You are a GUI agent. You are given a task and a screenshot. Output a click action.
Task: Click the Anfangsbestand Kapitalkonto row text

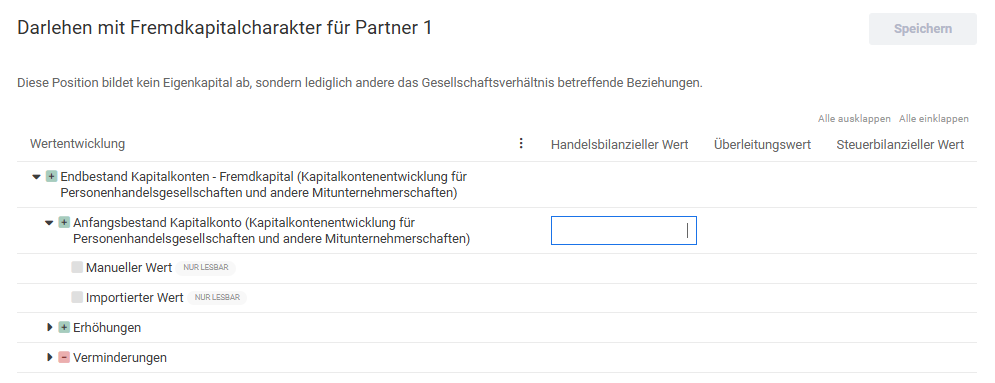pyautogui.click(x=271, y=231)
